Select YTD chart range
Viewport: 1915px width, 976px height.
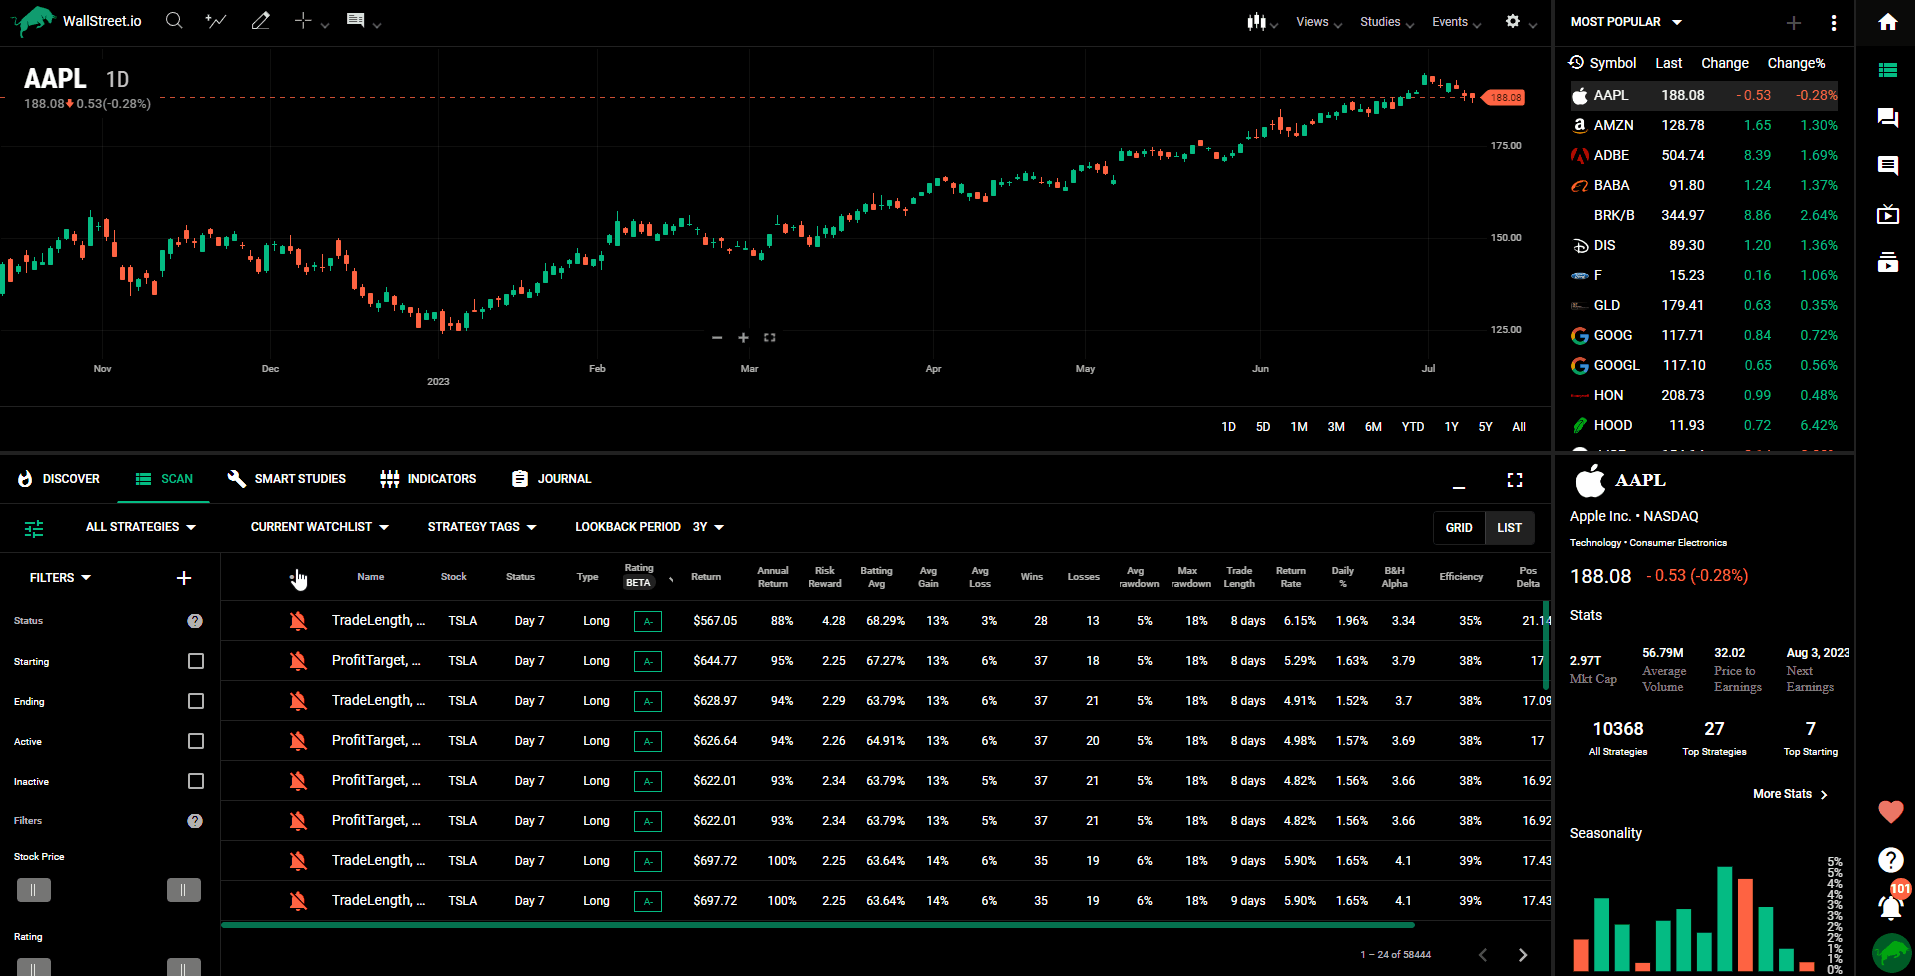click(x=1412, y=427)
